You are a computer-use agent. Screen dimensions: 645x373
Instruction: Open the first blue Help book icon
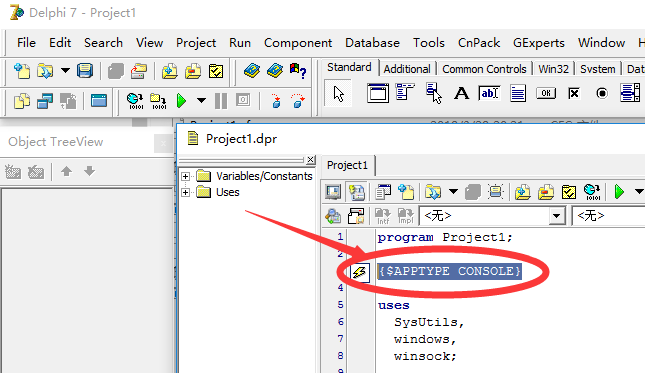click(251, 71)
